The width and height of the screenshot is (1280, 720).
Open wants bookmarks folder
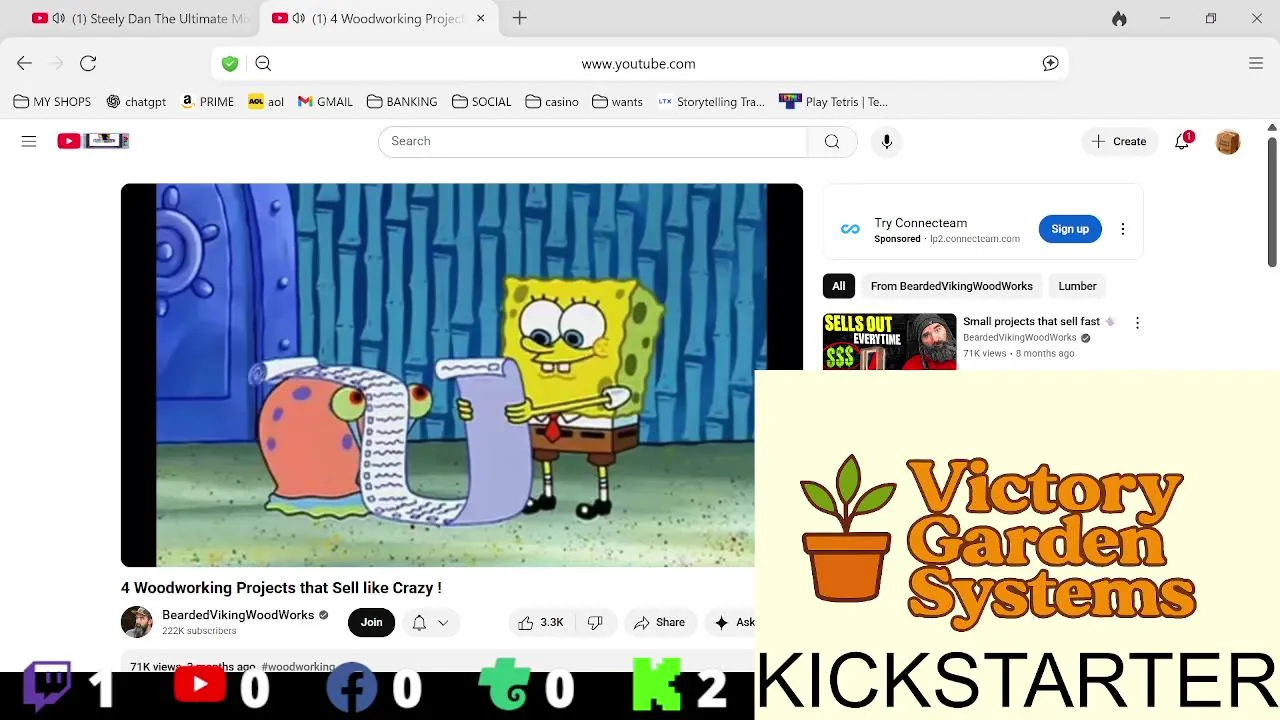click(617, 102)
